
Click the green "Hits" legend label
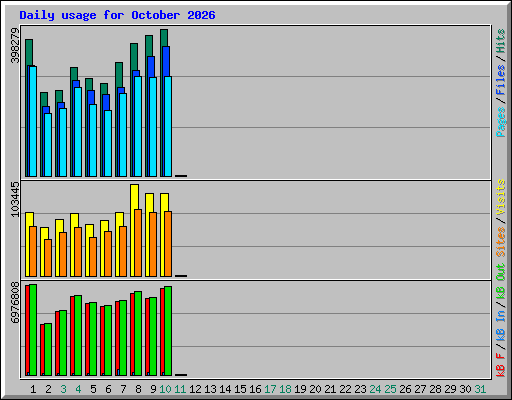[x=500, y=41]
